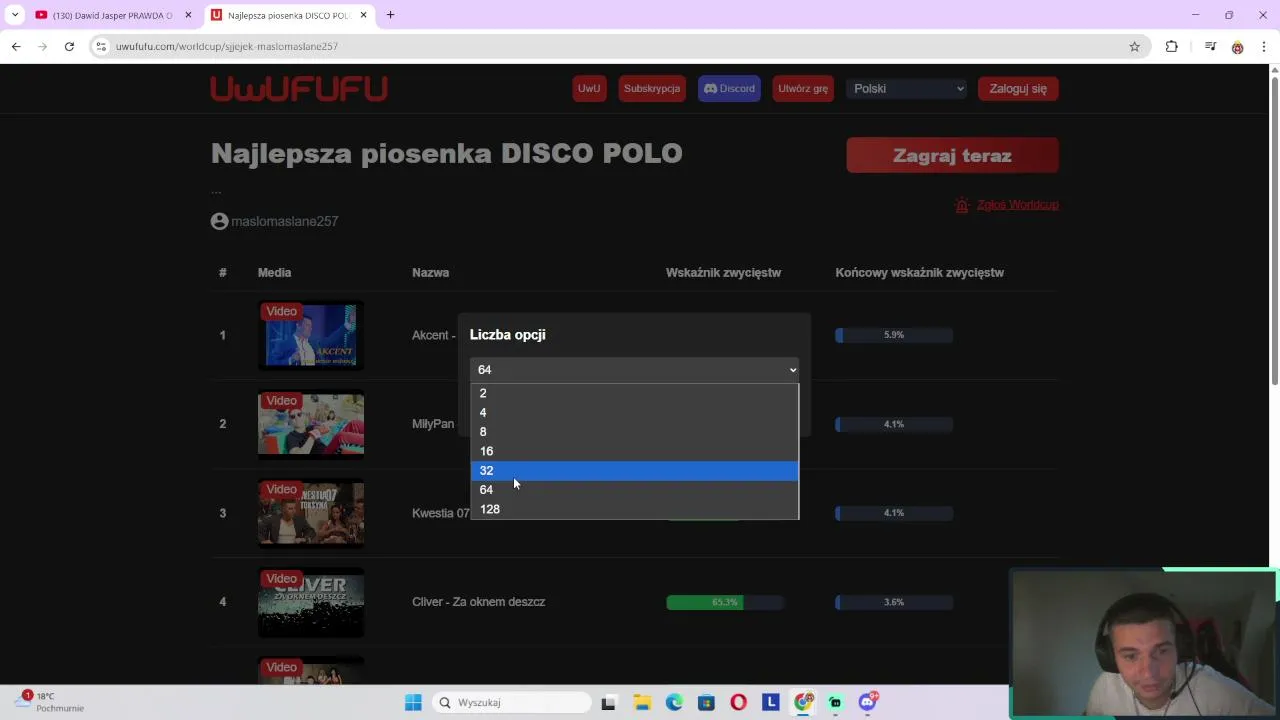Viewport: 1280px width, 720px height.
Task: Open the Cliver Za oknem deszcz thumbnail
Action: pos(311,602)
